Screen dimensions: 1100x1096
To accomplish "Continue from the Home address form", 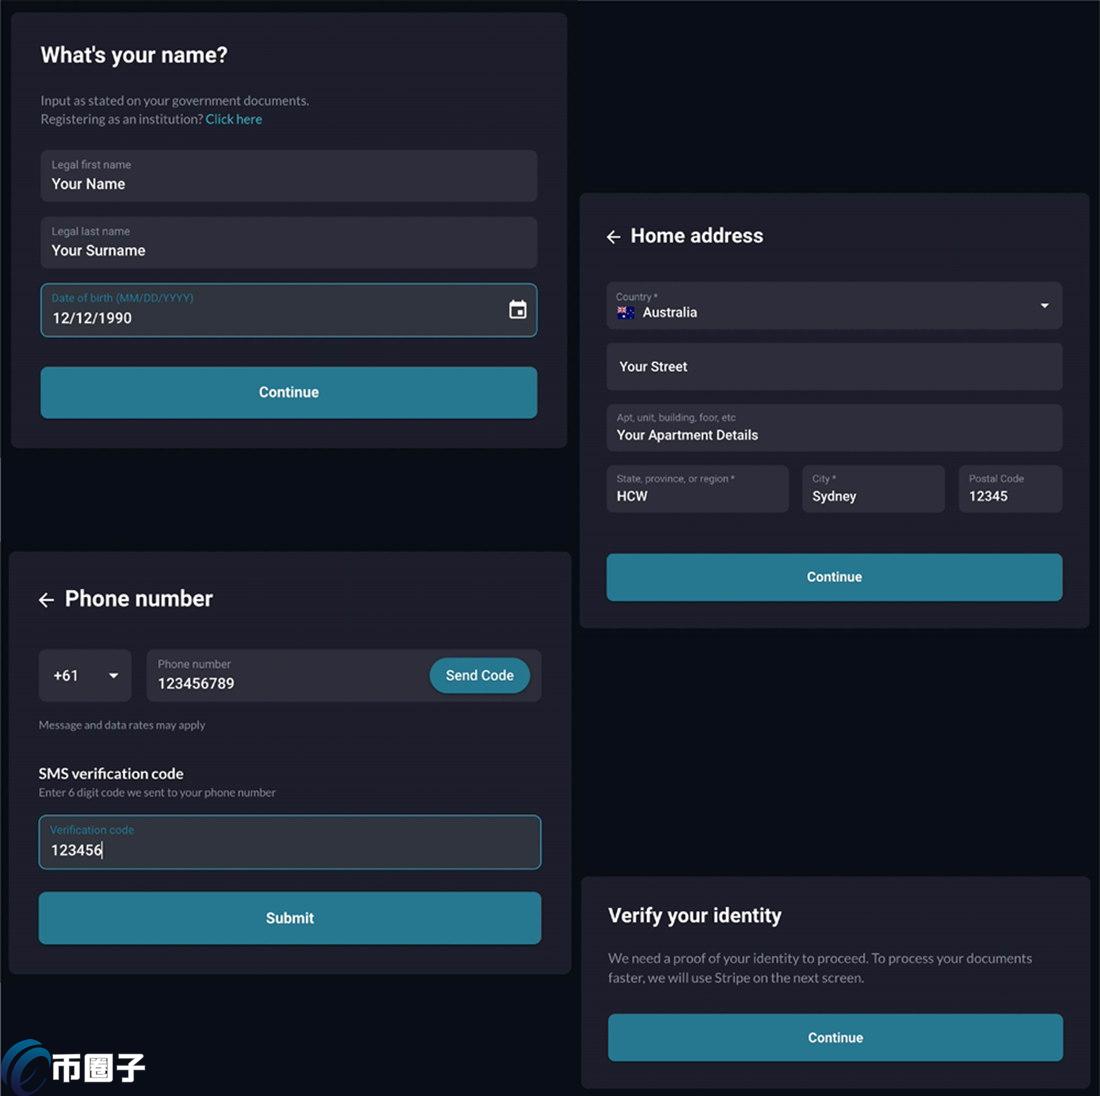I will [x=834, y=577].
